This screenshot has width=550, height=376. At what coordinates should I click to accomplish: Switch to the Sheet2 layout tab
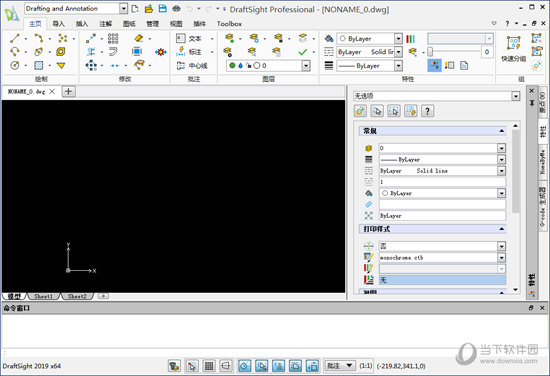click(x=77, y=296)
